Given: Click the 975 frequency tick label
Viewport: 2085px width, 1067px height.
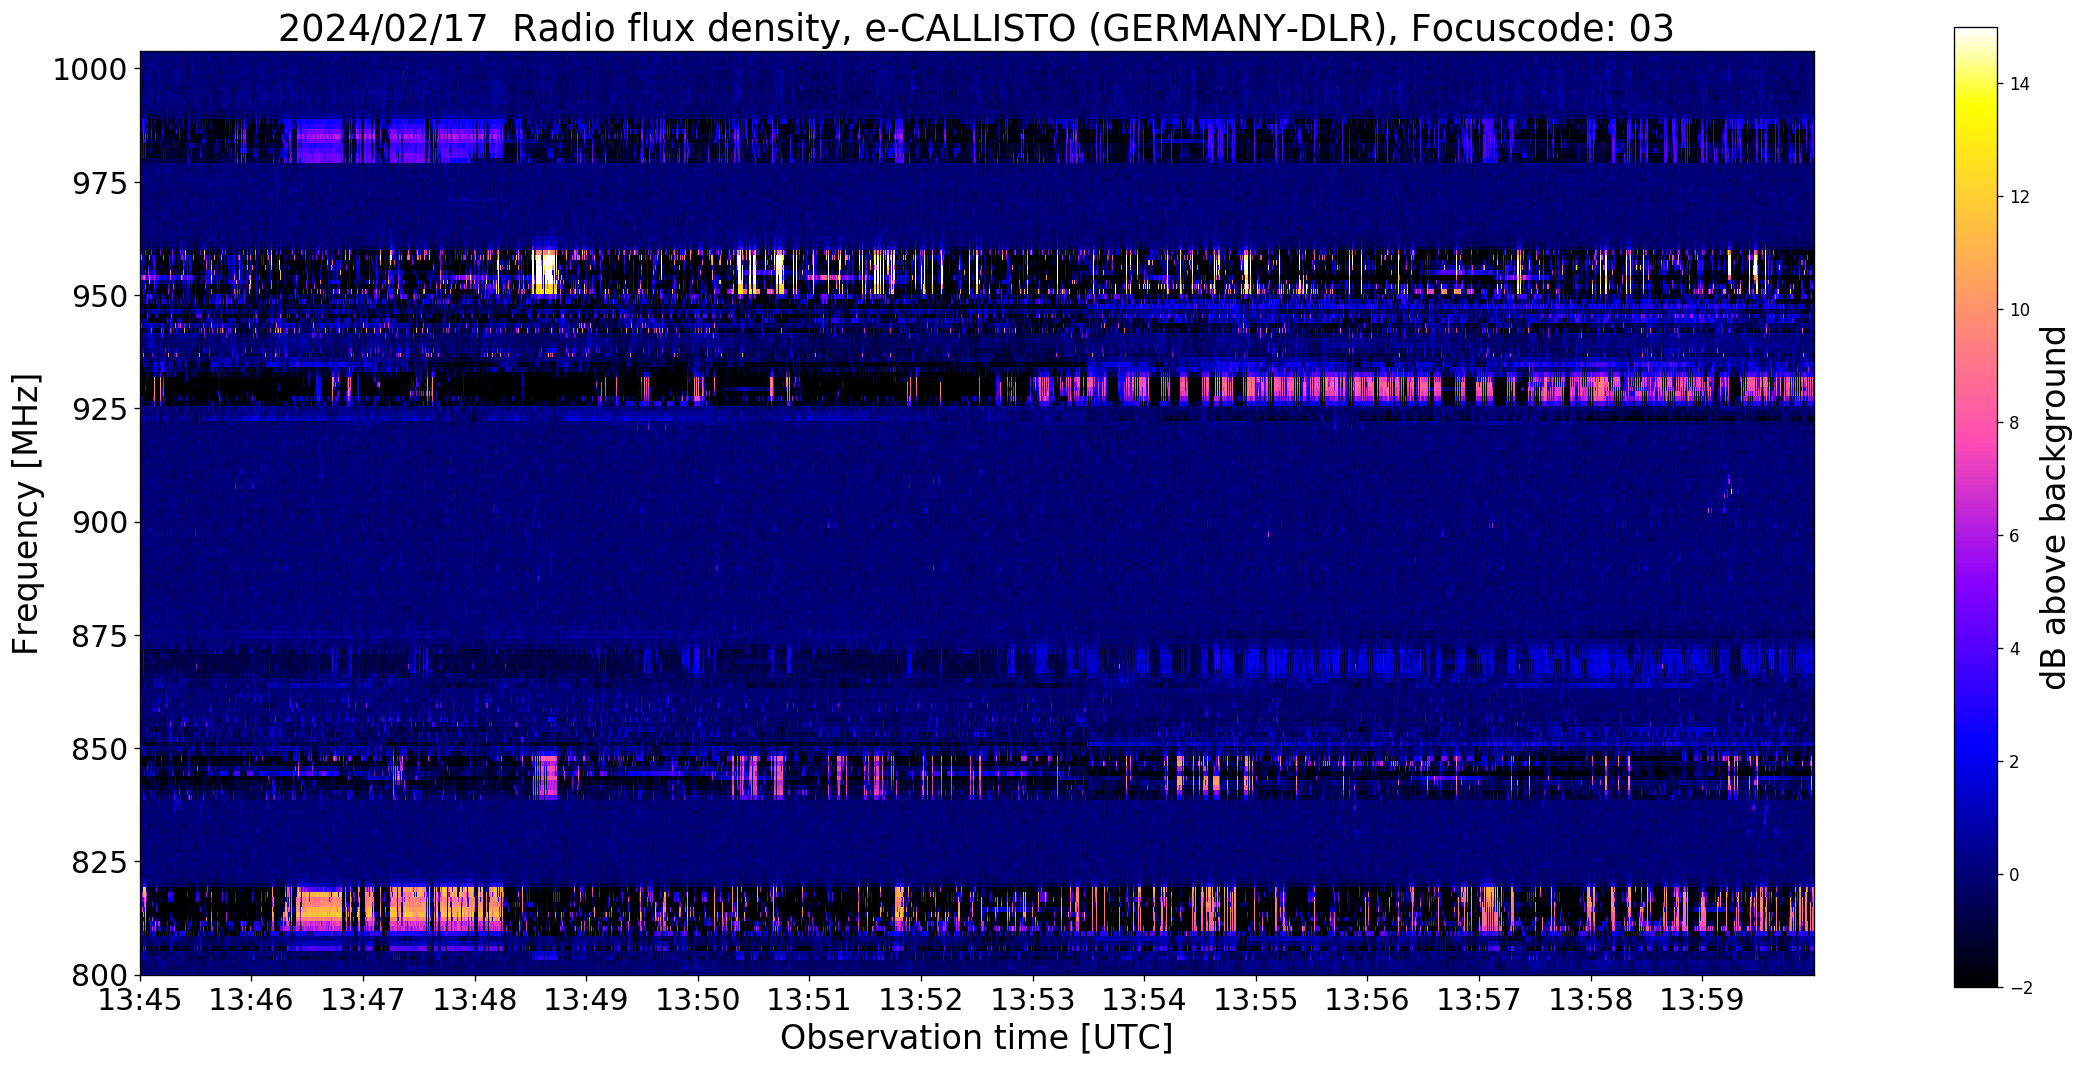Looking at the screenshot, I should point(100,183).
